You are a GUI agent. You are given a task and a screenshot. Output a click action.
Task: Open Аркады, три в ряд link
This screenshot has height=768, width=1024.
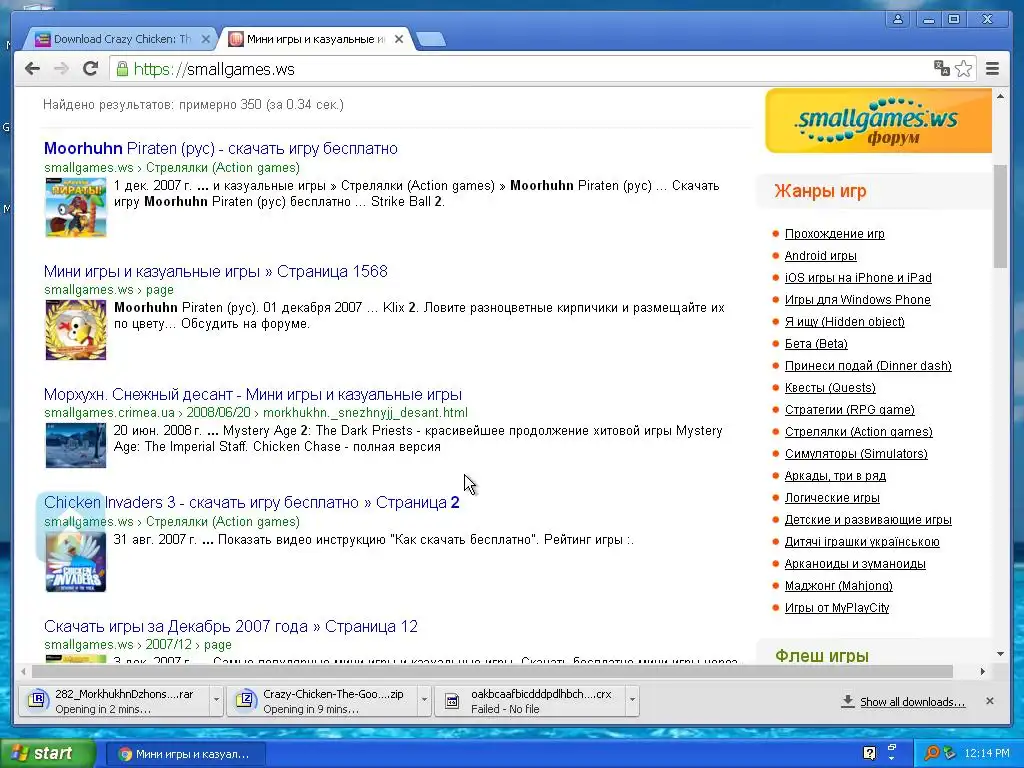[x=835, y=475]
